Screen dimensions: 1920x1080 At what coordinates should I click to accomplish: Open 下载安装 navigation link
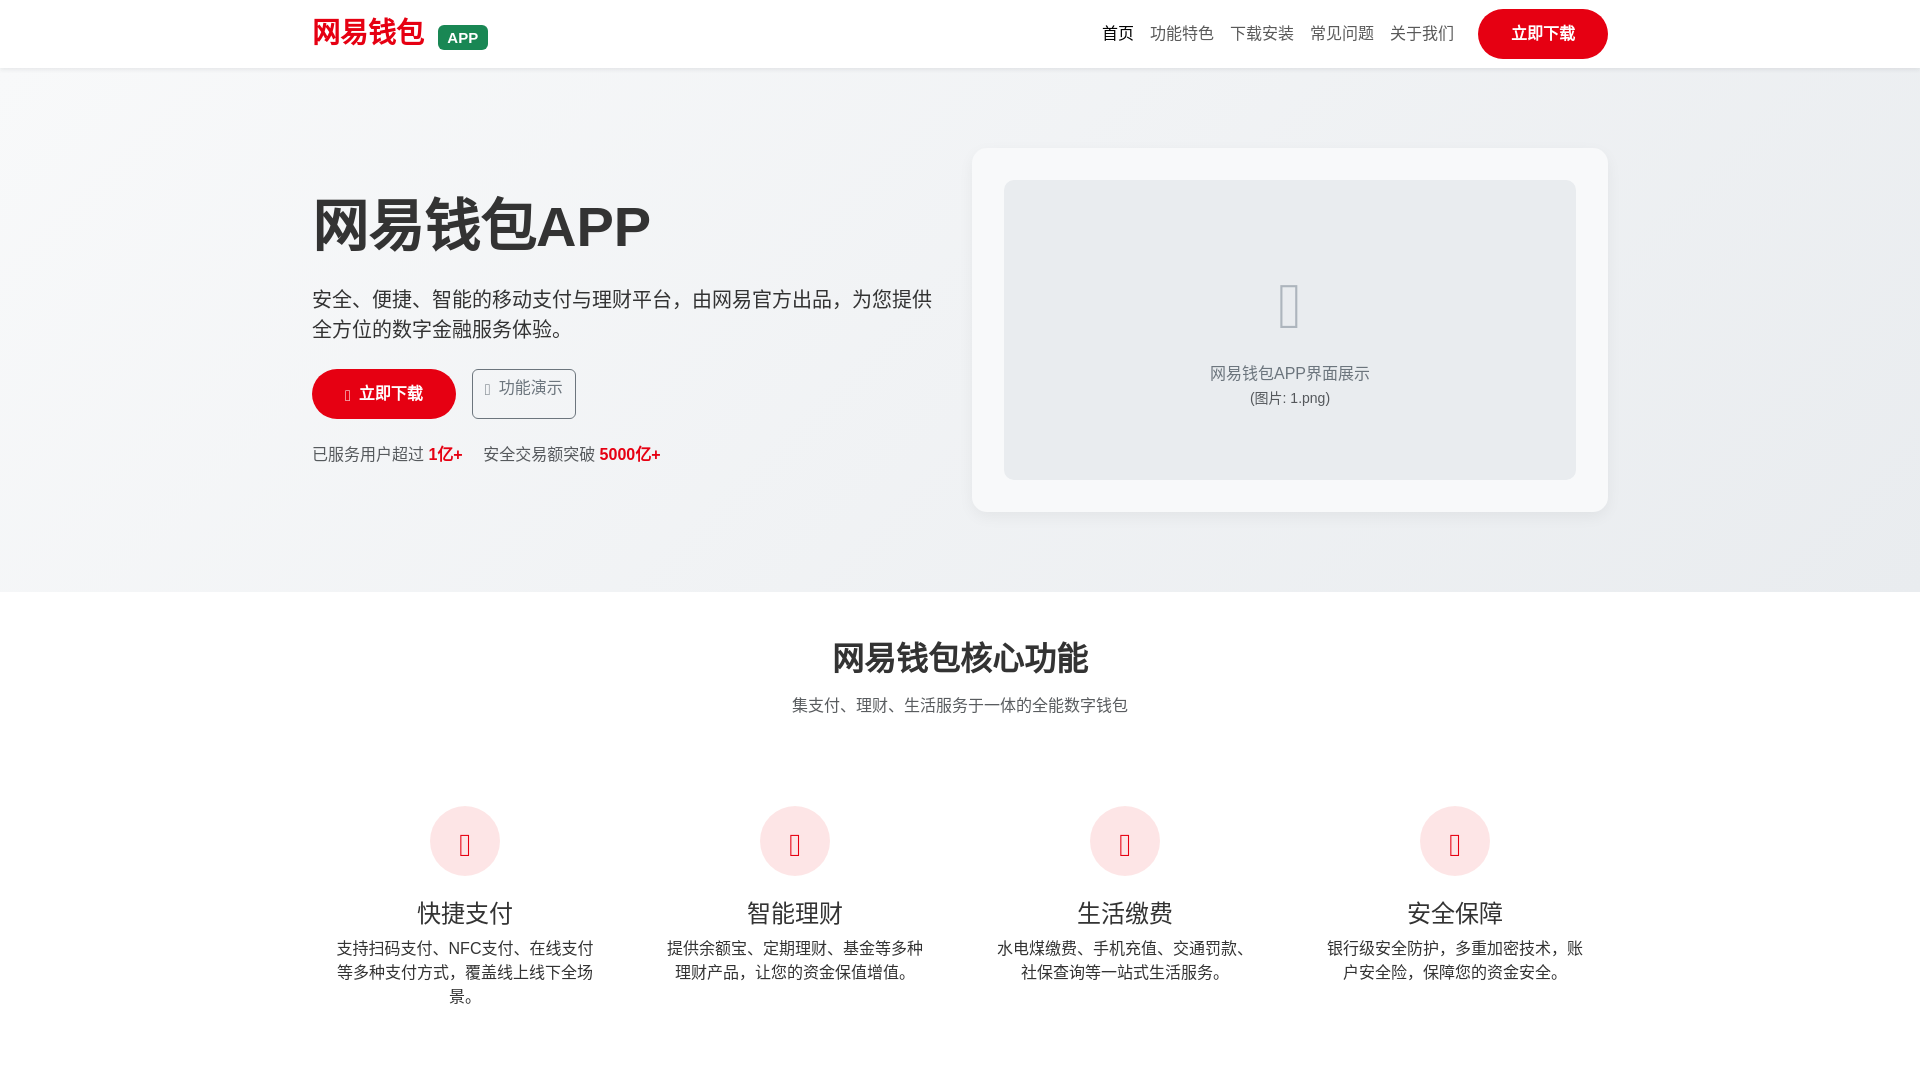click(x=1261, y=34)
